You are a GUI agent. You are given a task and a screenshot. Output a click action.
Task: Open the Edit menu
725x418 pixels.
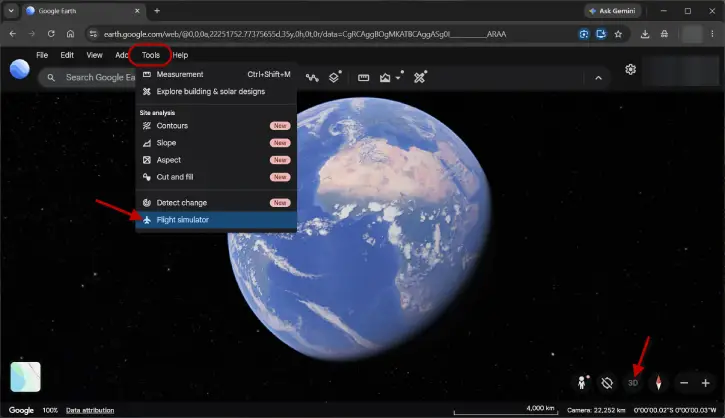(x=67, y=55)
